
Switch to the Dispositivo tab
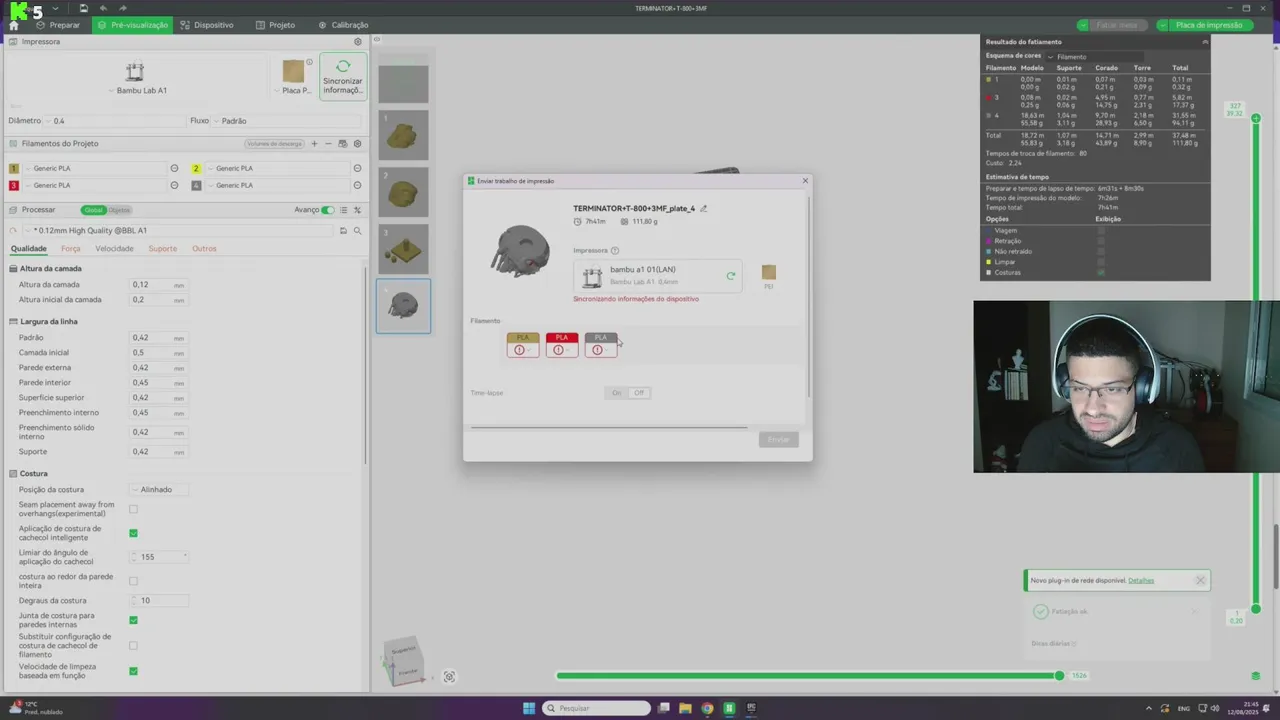tap(207, 25)
